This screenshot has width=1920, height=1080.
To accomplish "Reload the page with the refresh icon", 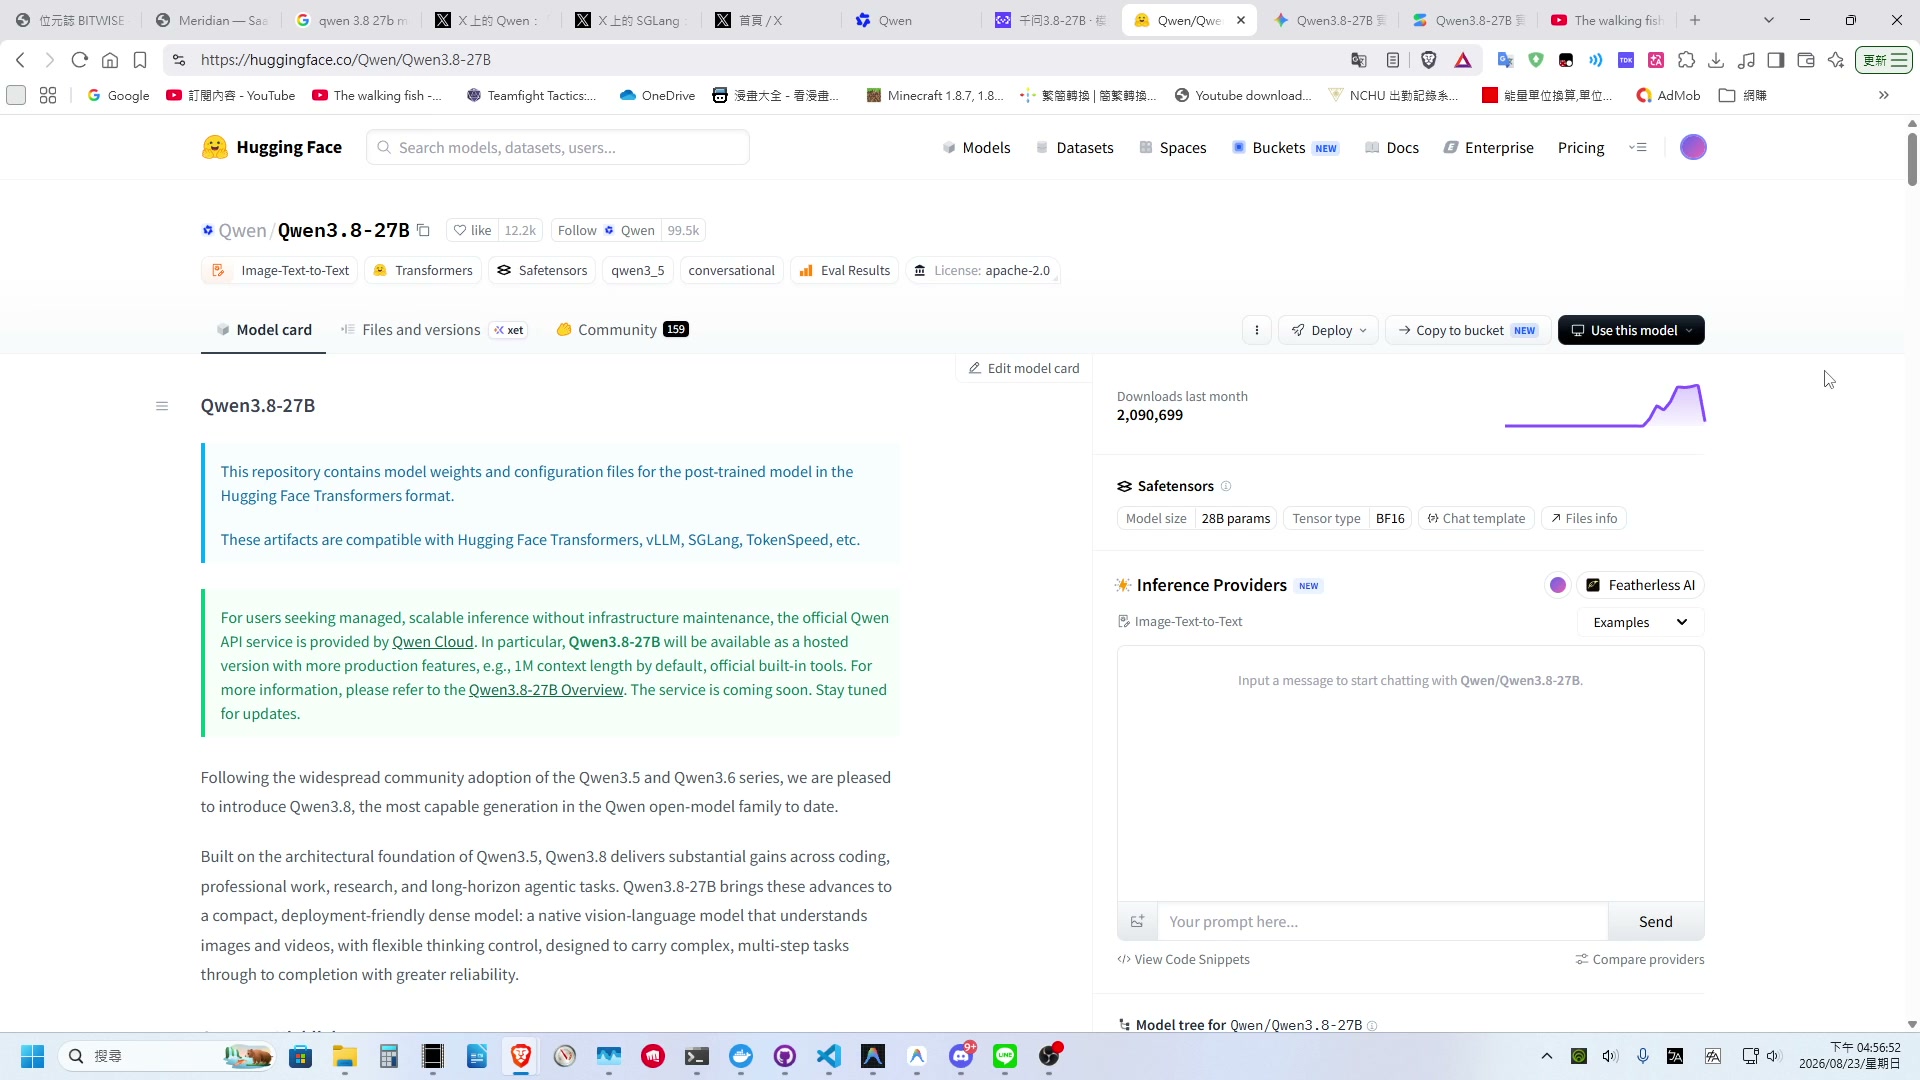I will (80, 60).
